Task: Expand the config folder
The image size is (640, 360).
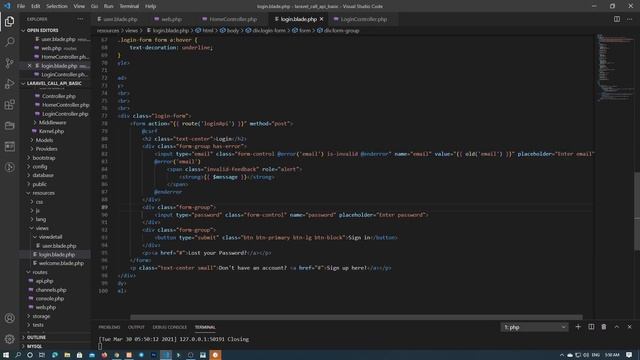Action: pyautogui.click(x=40, y=167)
